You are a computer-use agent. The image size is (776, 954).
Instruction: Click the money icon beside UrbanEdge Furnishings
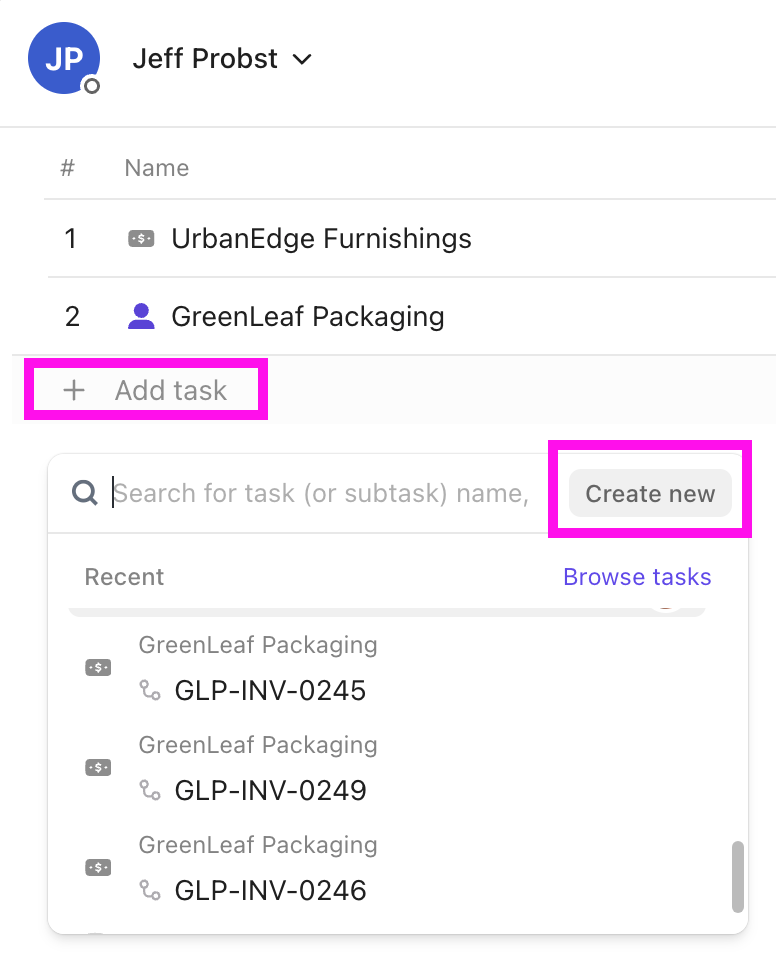141,239
